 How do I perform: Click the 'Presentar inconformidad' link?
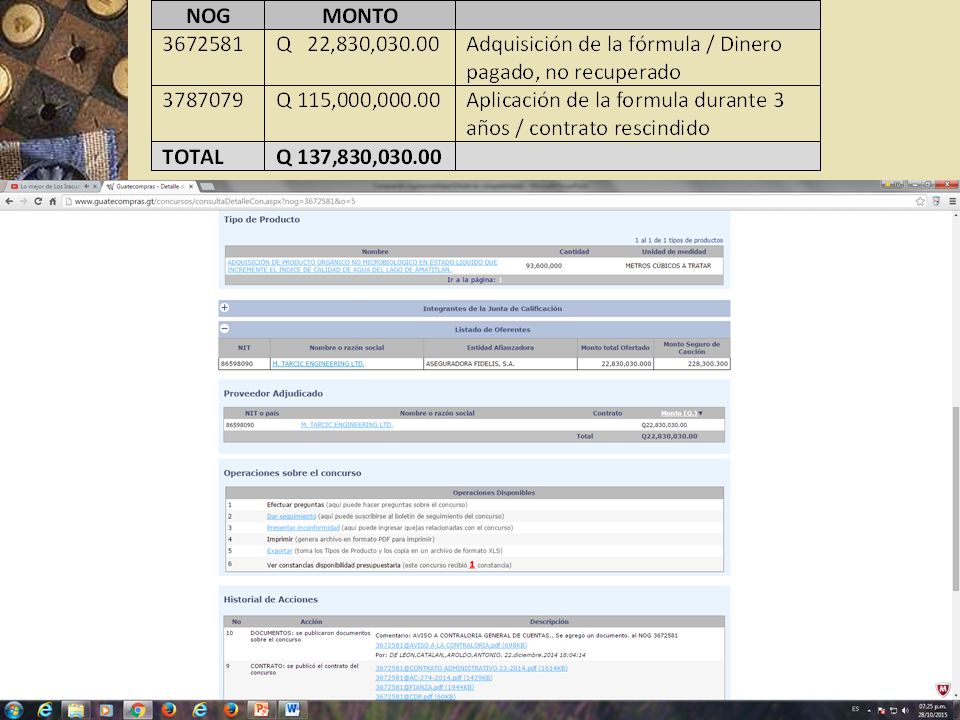[303, 527]
